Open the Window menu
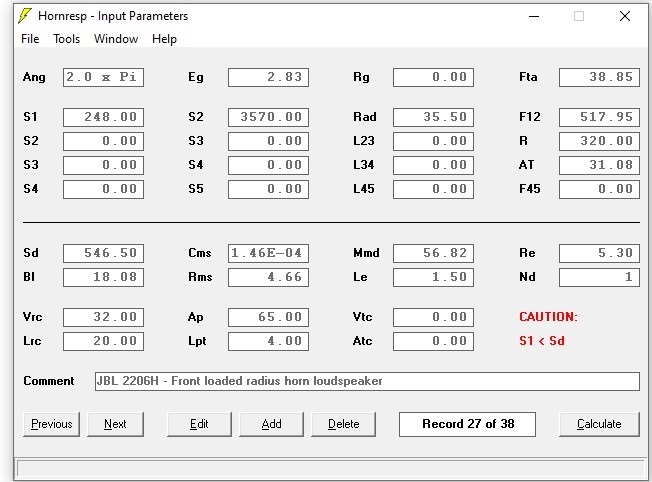652x482 pixels. [x=116, y=39]
